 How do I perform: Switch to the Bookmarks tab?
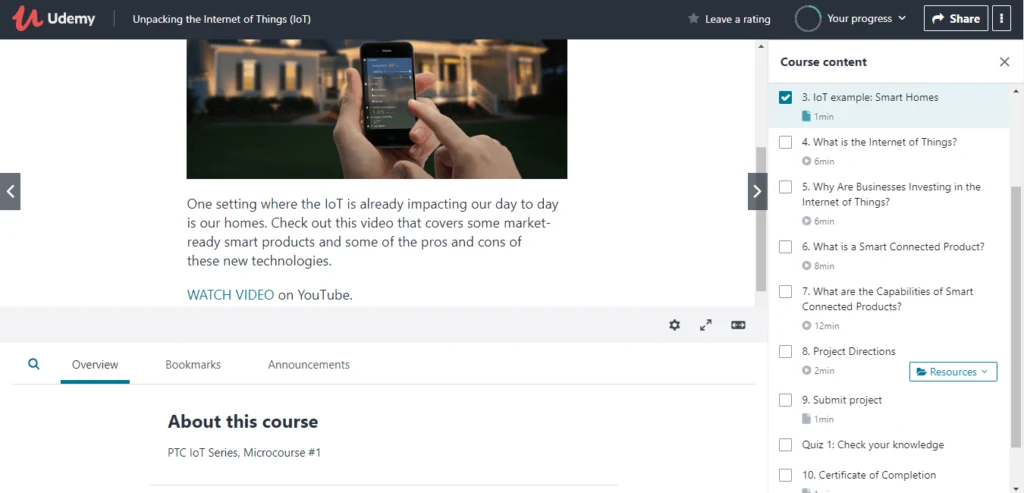click(193, 364)
